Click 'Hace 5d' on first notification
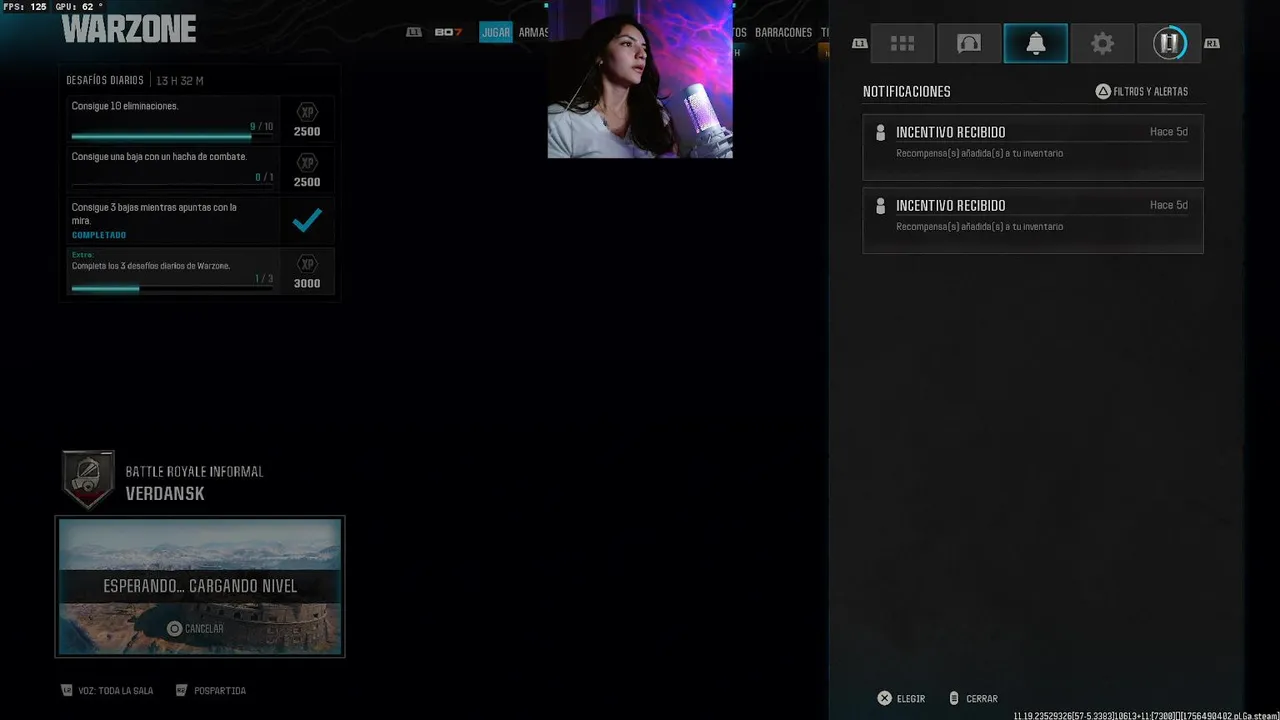This screenshot has height=720, width=1280. click(1169, 132)
